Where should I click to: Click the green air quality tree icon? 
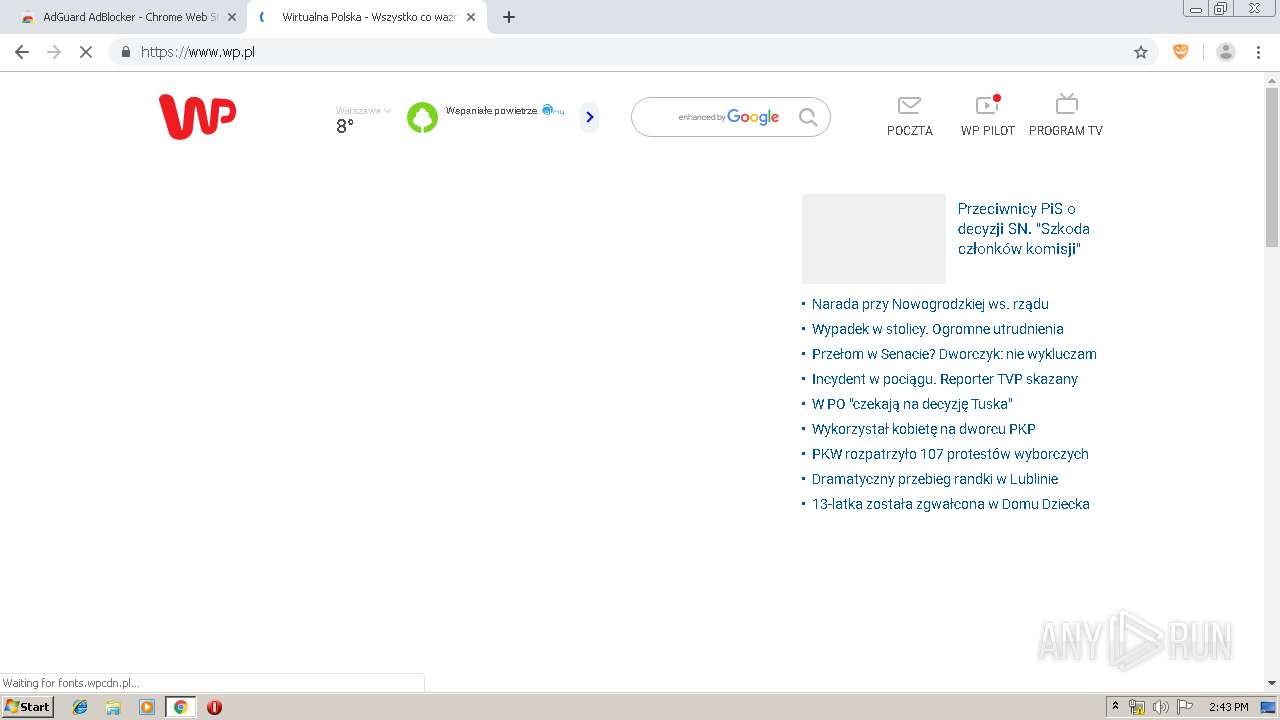click(x=422, y=117)
